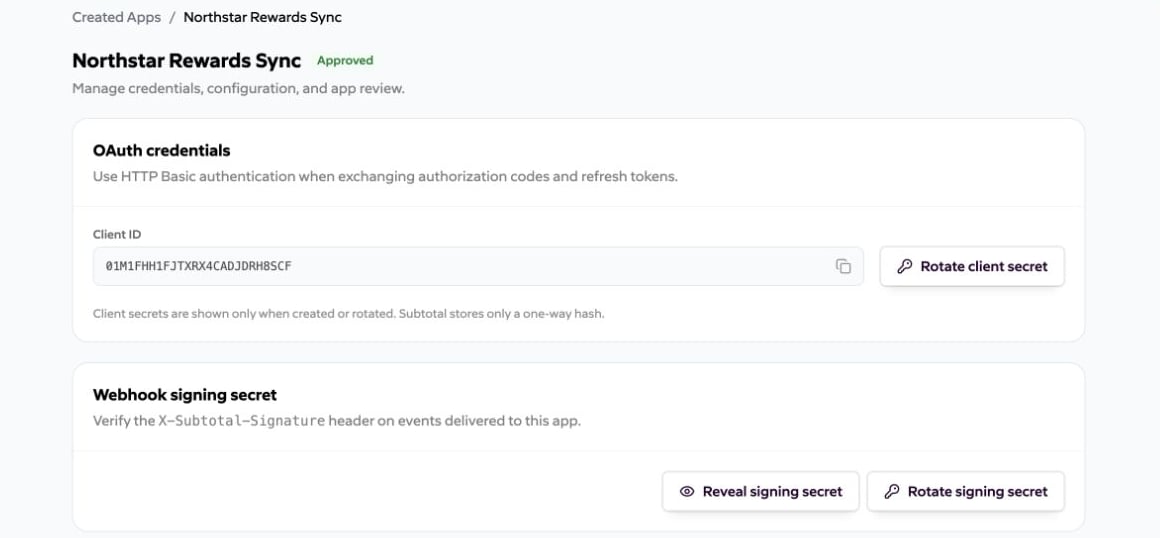Open the Created Apps breadcrumb link
This screenshot has height=538, width=1160.
(116, 17)
